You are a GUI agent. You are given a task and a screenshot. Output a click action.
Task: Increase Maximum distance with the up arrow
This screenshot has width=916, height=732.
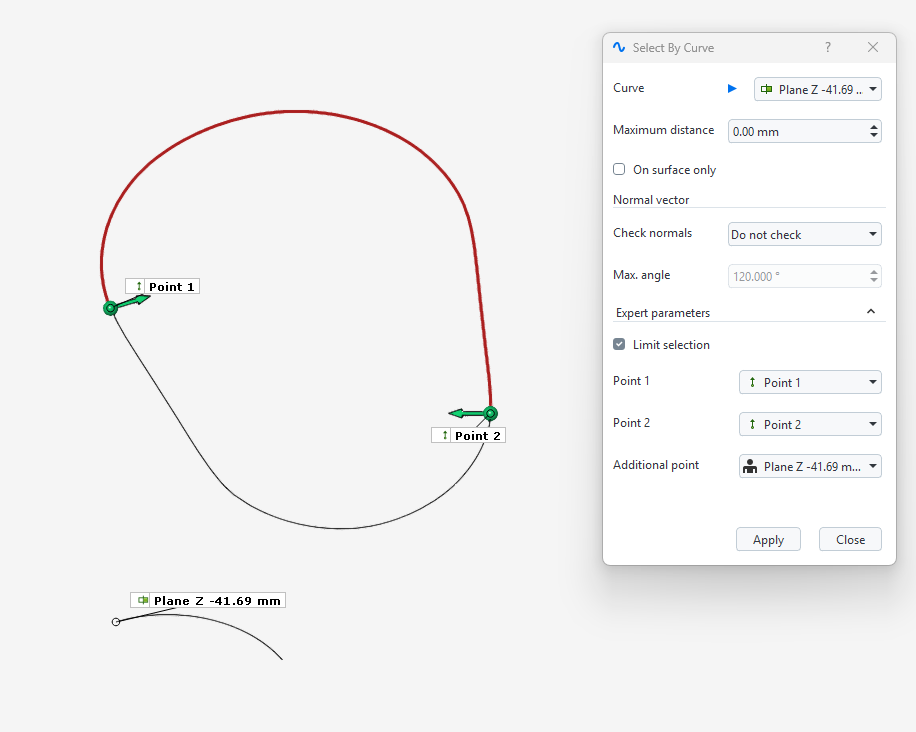click(x=874, y=126)
